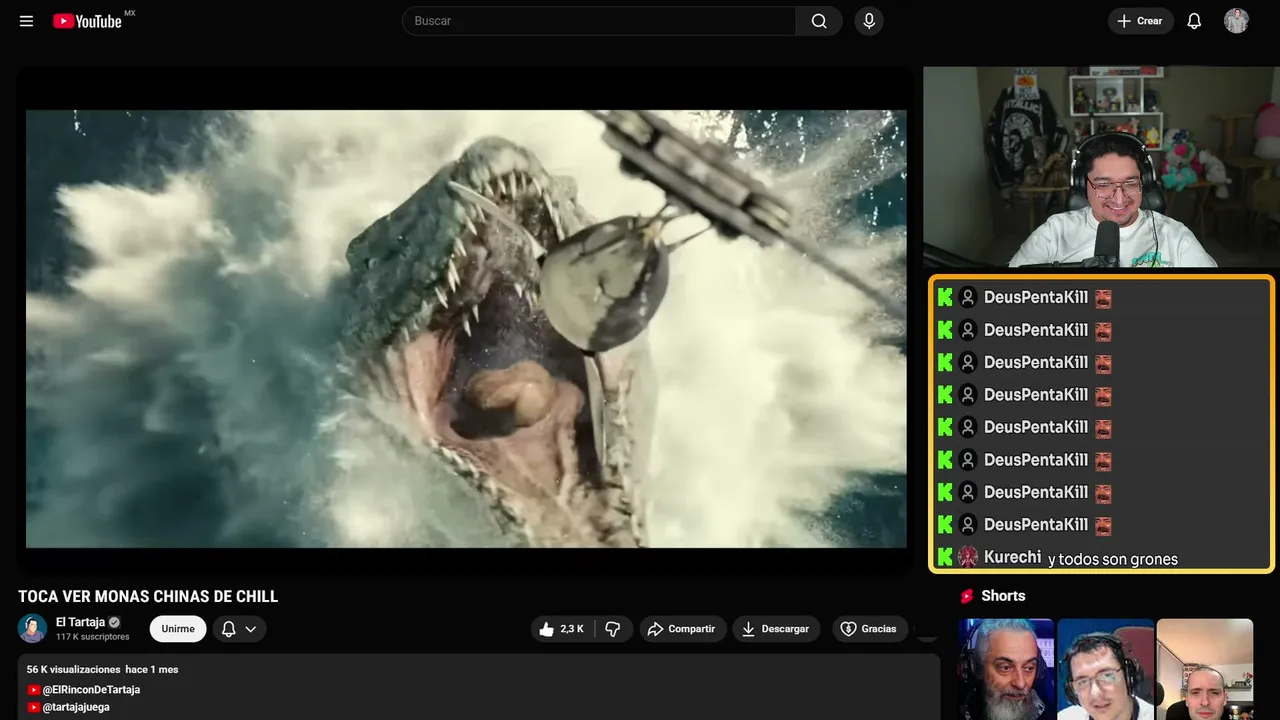This screenshot has width=1280, height=720.
Task: Expand channel notification bell dropdown
Action: pos(239,629)
